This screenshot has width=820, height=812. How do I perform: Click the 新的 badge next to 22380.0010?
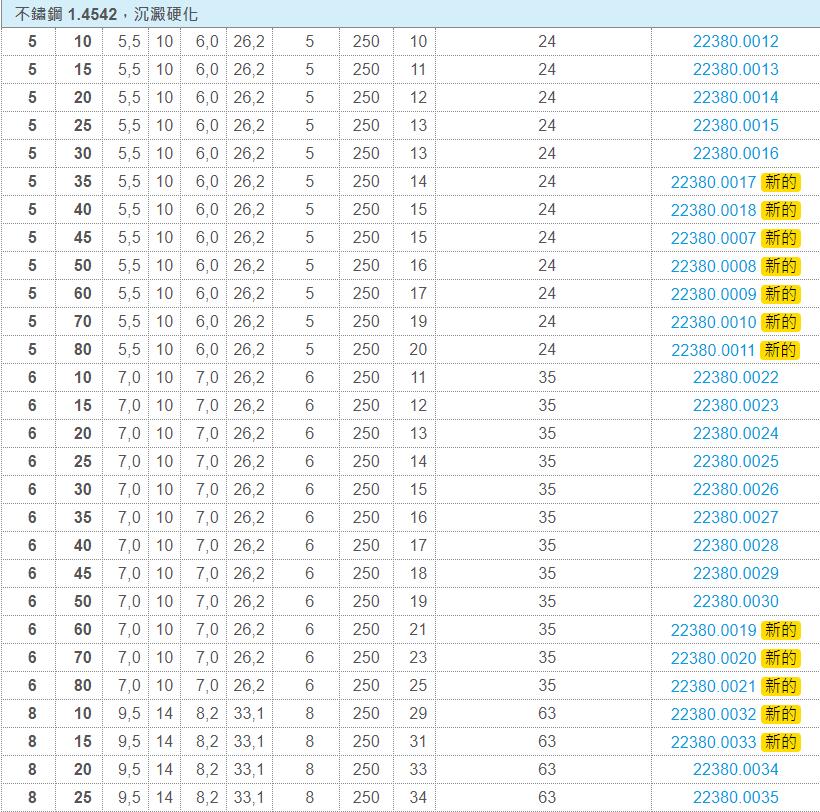coord(780,322)
